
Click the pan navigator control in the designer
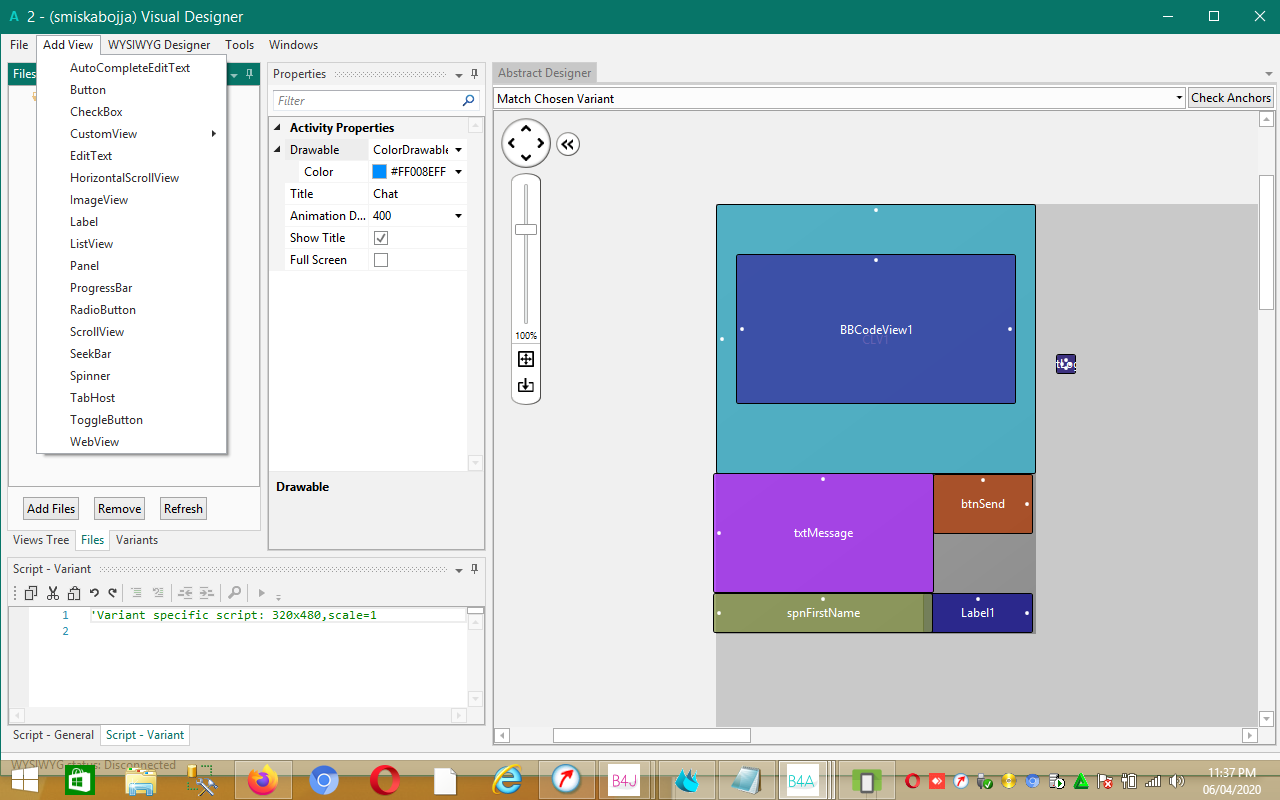pos(525,144)
